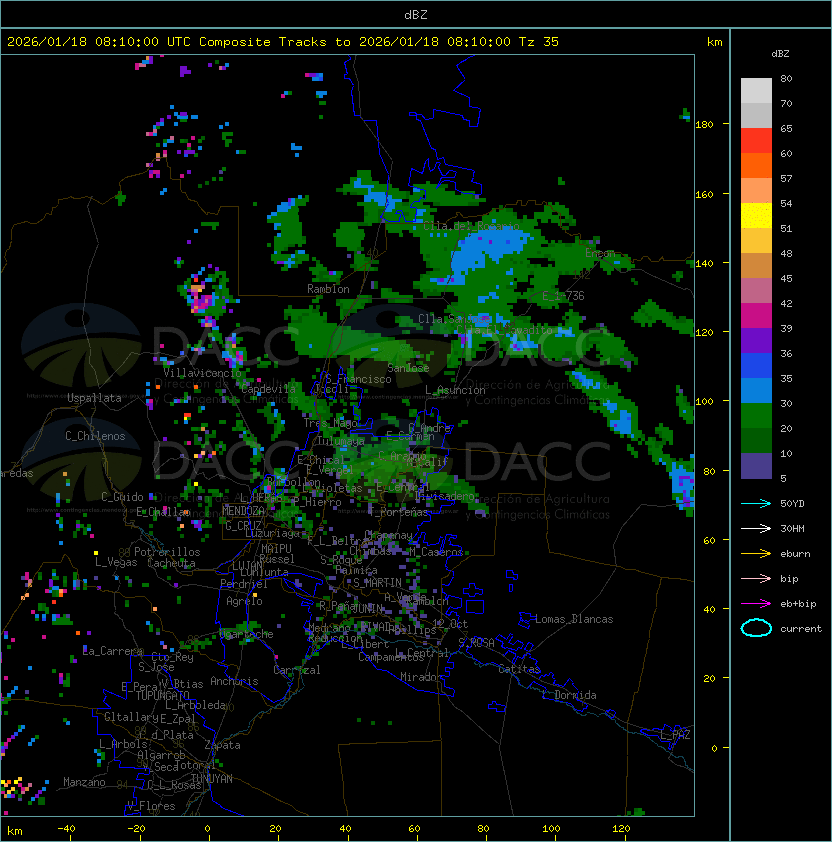832x842 pixels.
Task: Click the 'Cacheuta' map label
Action: pos(171,563)
